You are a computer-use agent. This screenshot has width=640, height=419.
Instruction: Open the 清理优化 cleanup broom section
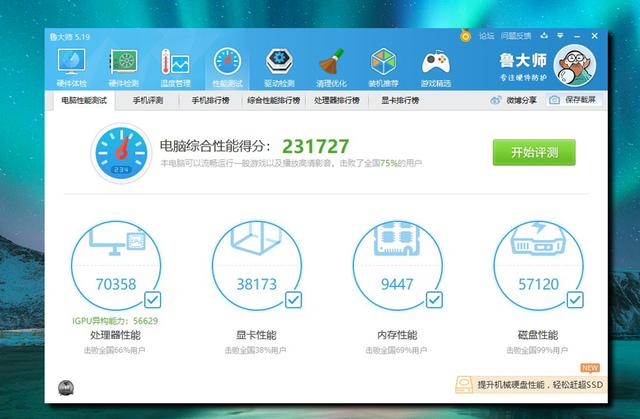(x=331, y=68)
